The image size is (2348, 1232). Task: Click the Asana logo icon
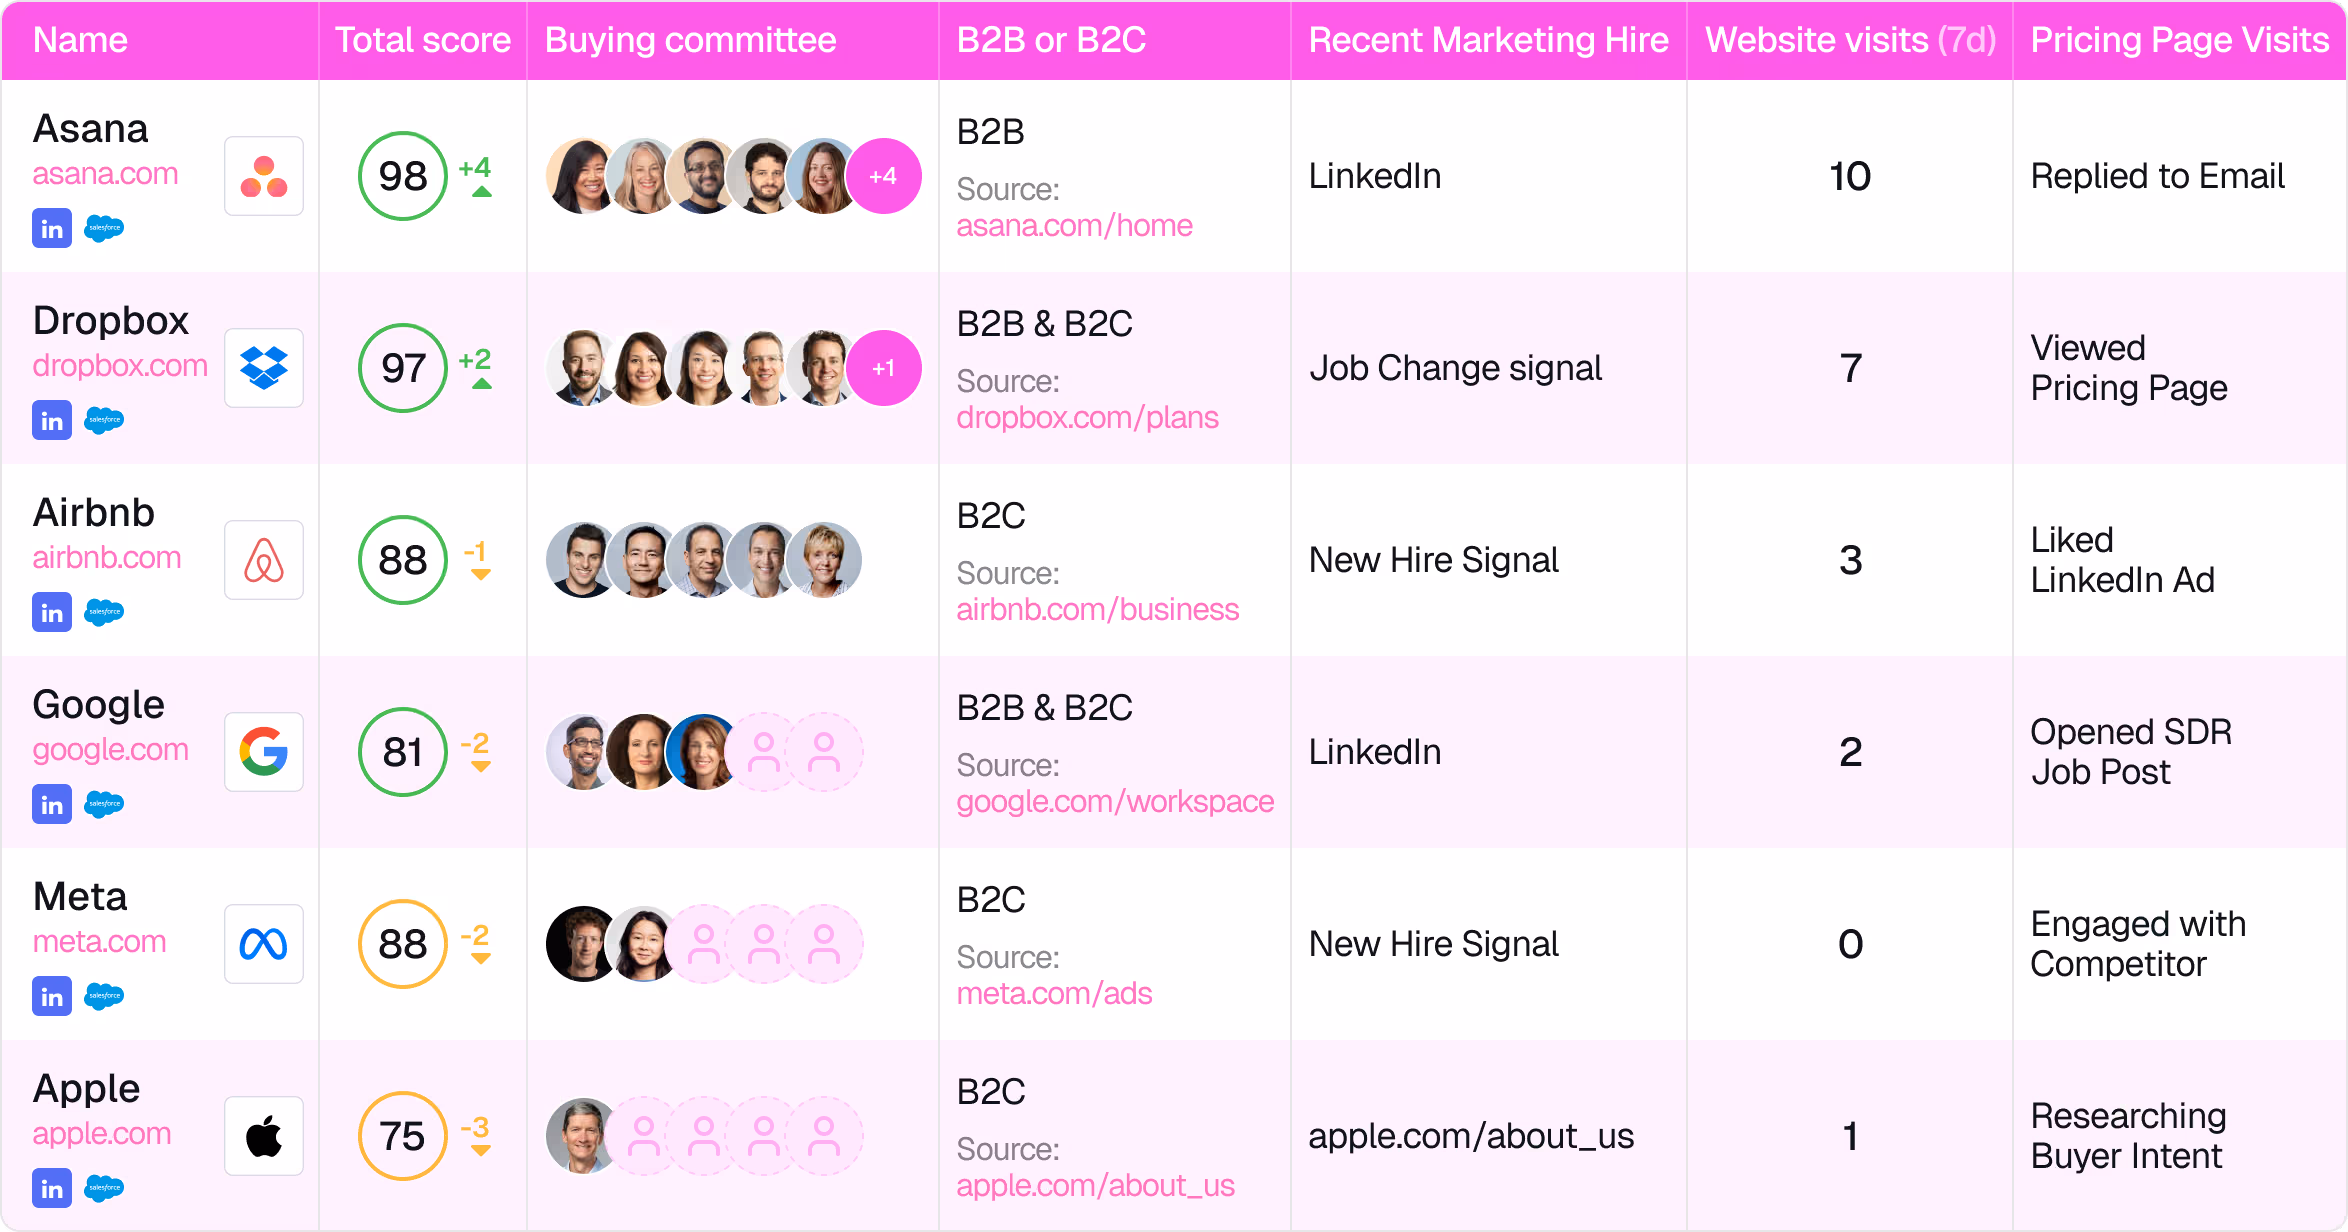click(264, 176)
